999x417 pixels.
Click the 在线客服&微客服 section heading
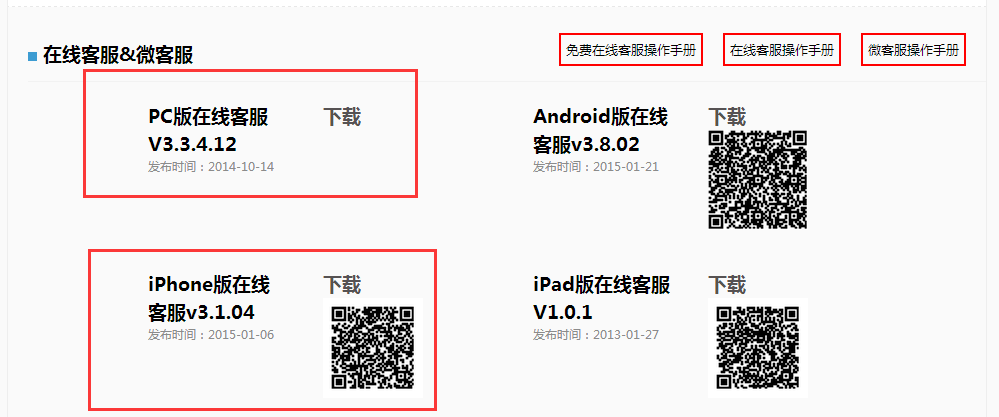[x=118, y=56]
